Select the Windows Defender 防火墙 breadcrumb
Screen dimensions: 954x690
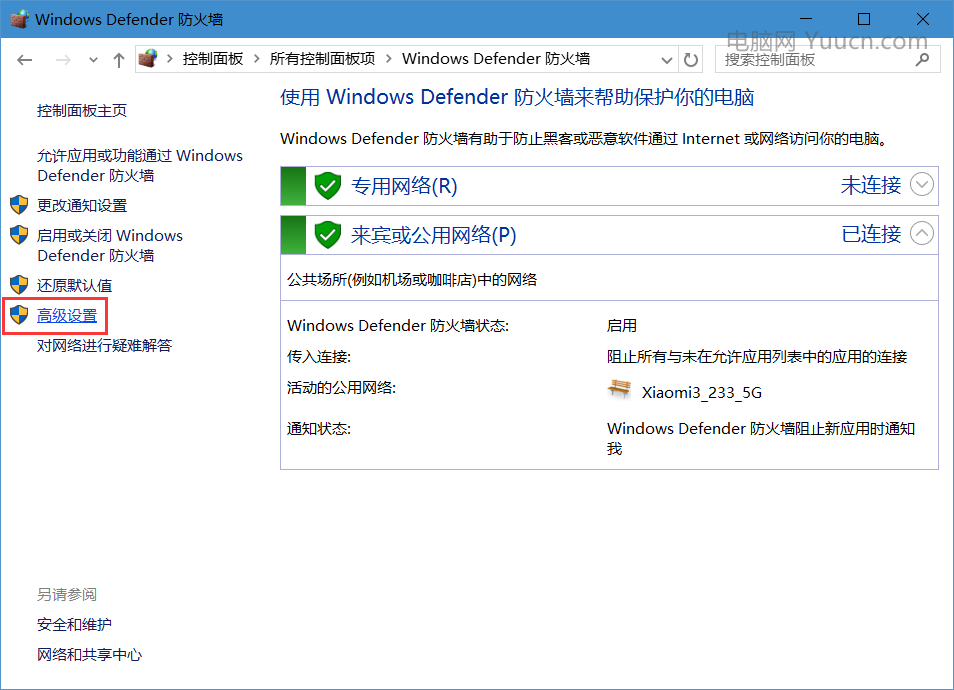click(x=496, y=58)
